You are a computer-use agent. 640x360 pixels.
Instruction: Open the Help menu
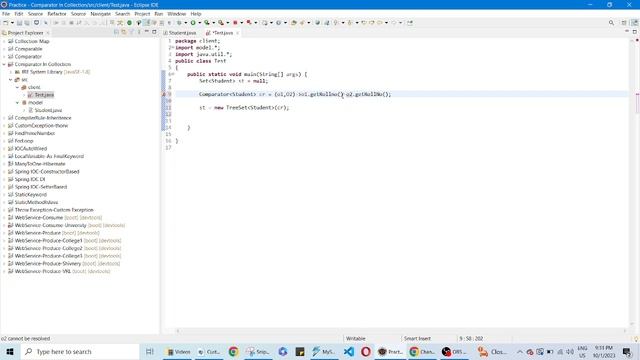point(196,14)
